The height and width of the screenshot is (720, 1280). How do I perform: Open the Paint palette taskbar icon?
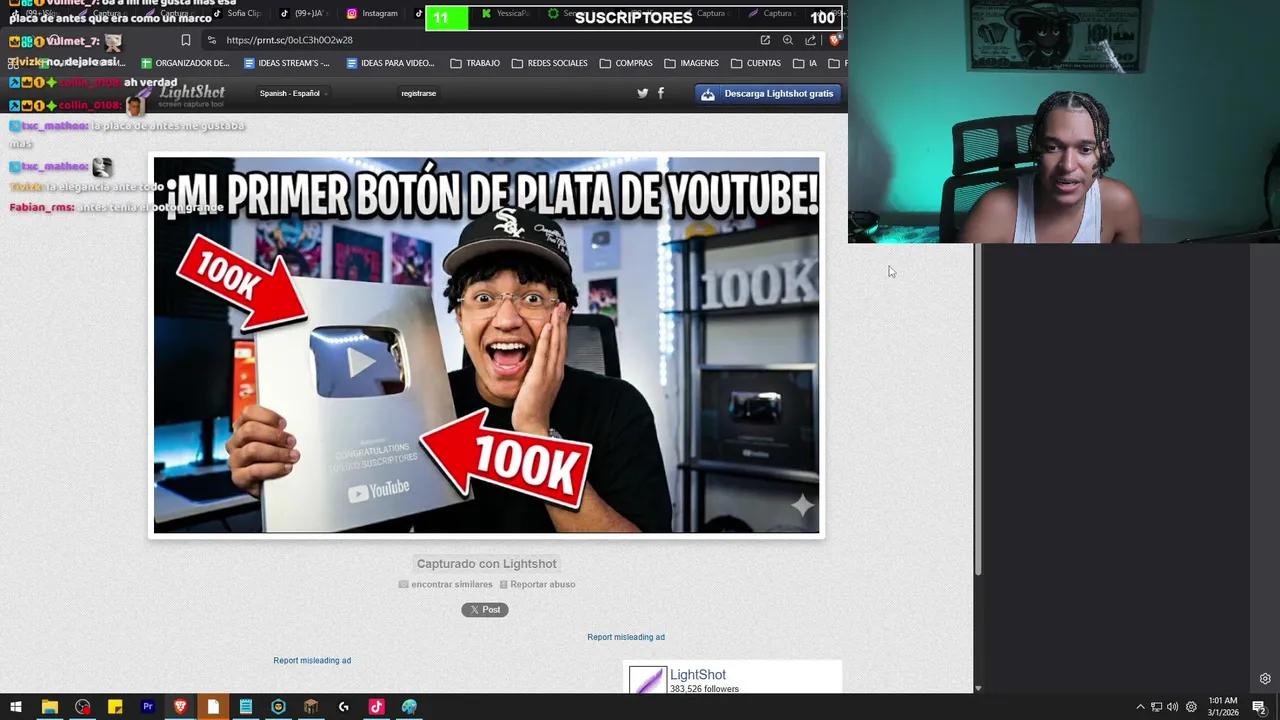pos(409,707)
